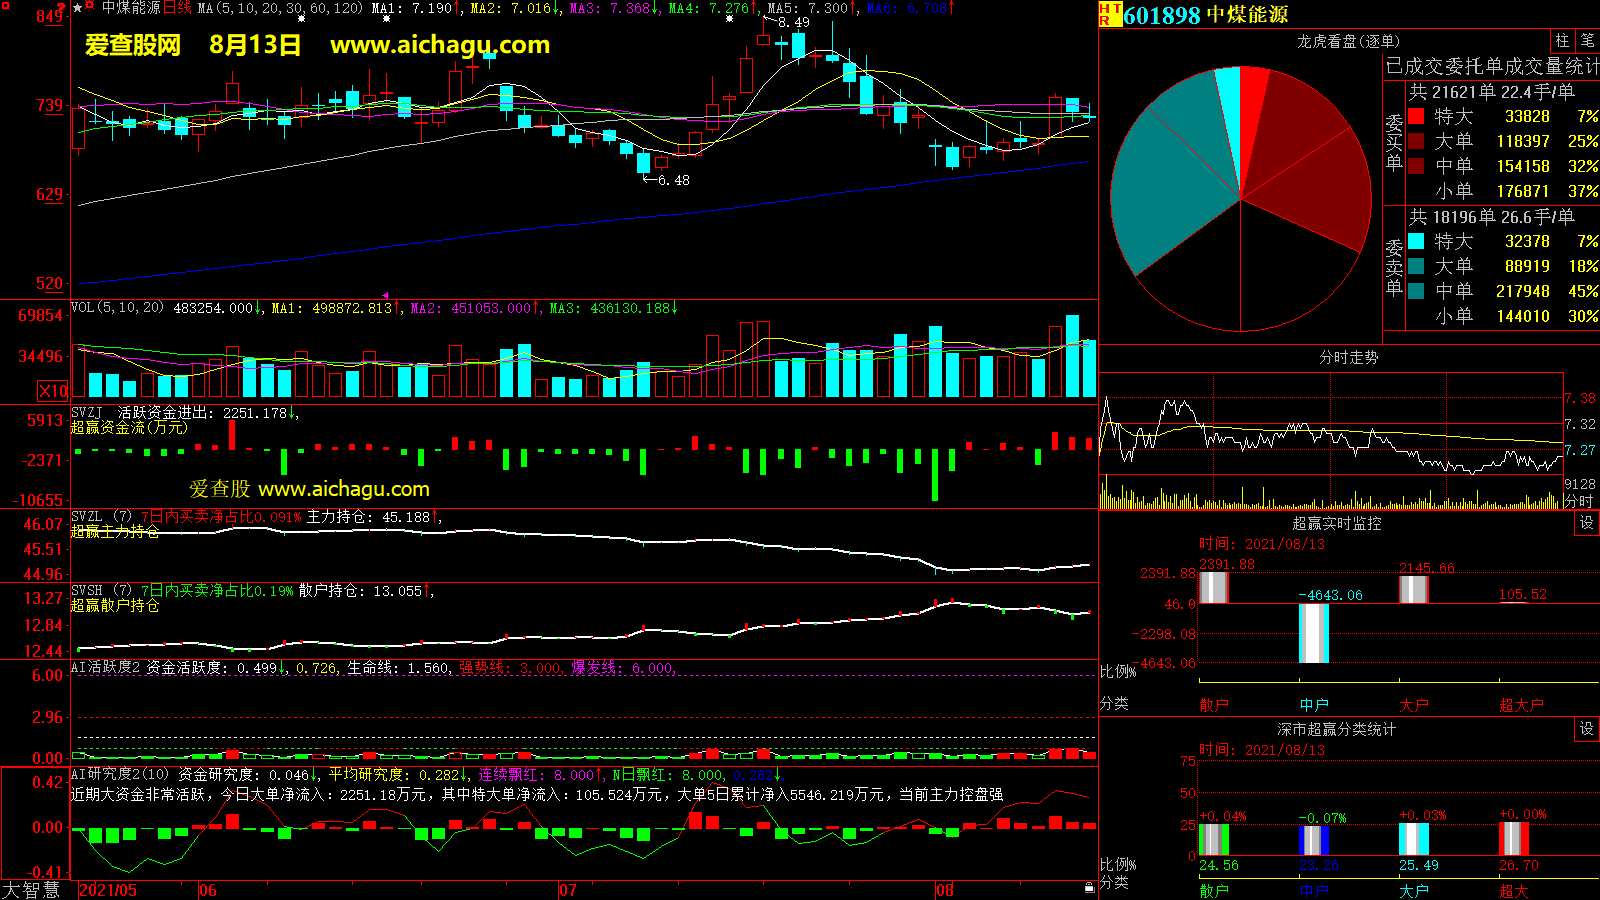The height and width of the screenshot is (900, 1600).
Task: Select the 日线 period label
Action: point(177,8)
